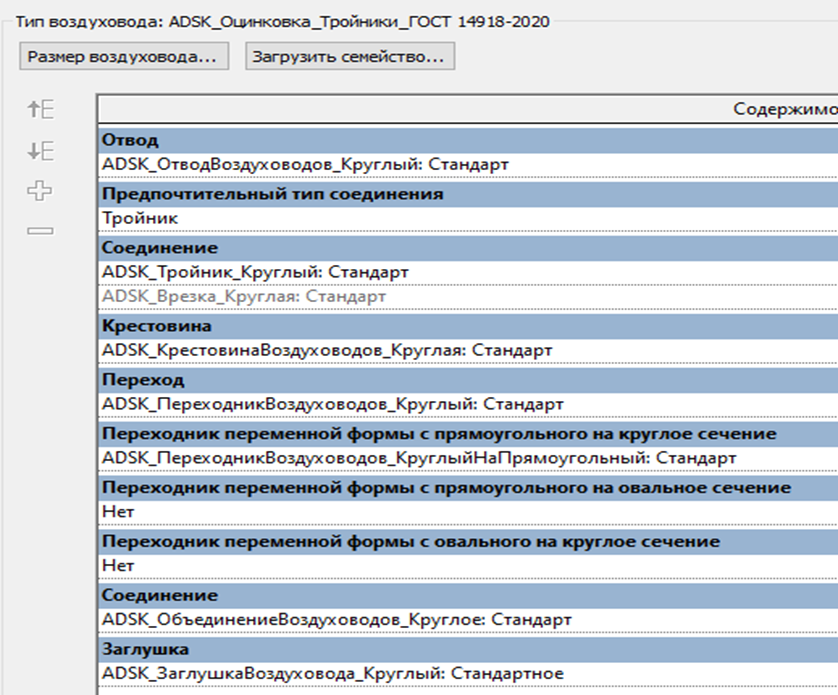Click the 'Отвод' group header

(x=468, y=140)
